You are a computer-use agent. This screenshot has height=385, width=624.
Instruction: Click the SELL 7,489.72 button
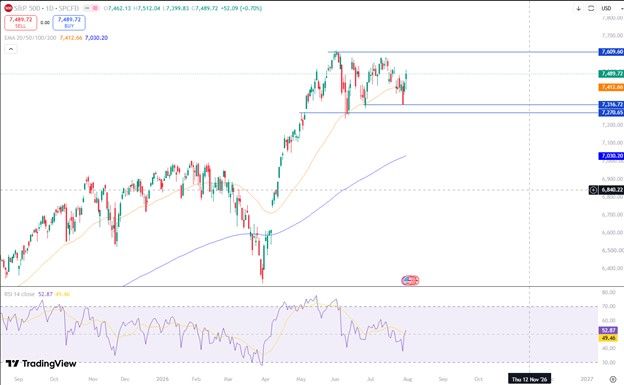click(21, 23)
